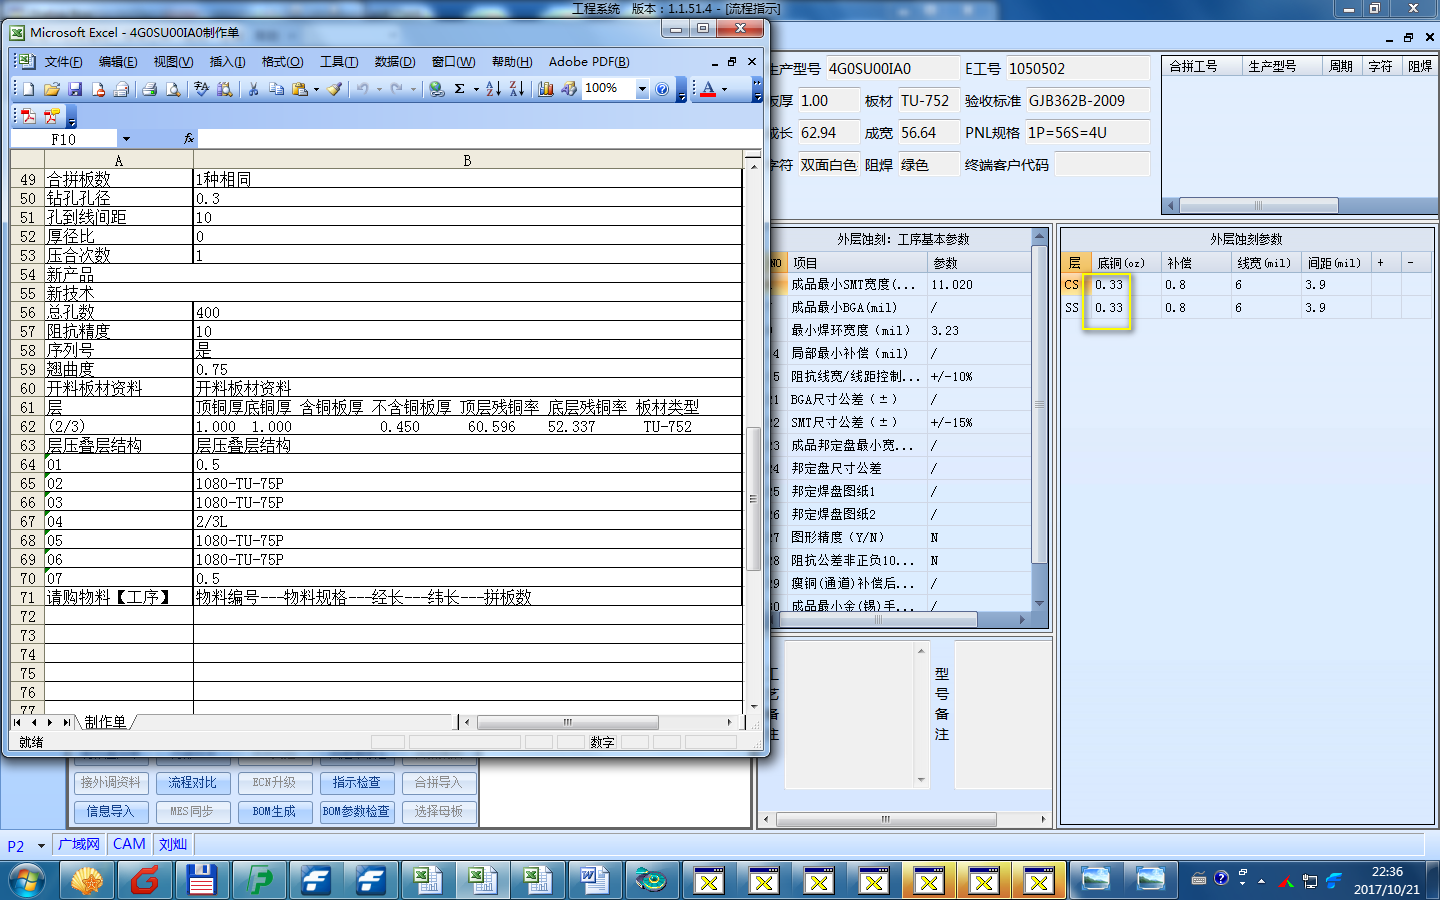This screenshot has height=900, width=1440.
Task: Click the BOM参数检查 button
Action: 357,812
